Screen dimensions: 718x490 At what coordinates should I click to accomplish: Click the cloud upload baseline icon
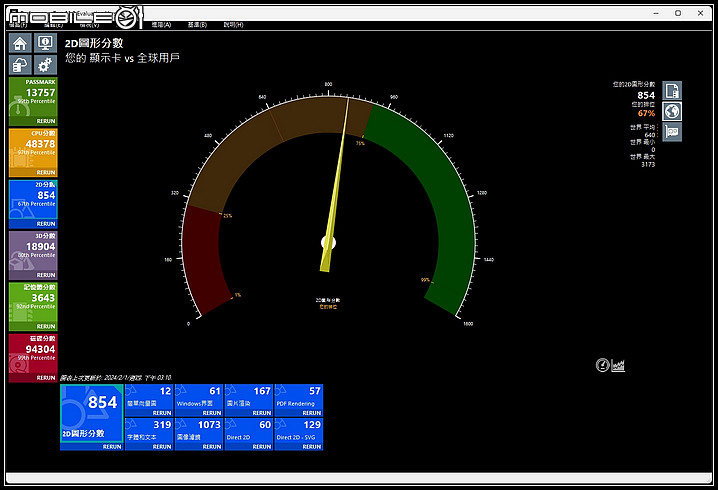(20, 64)
